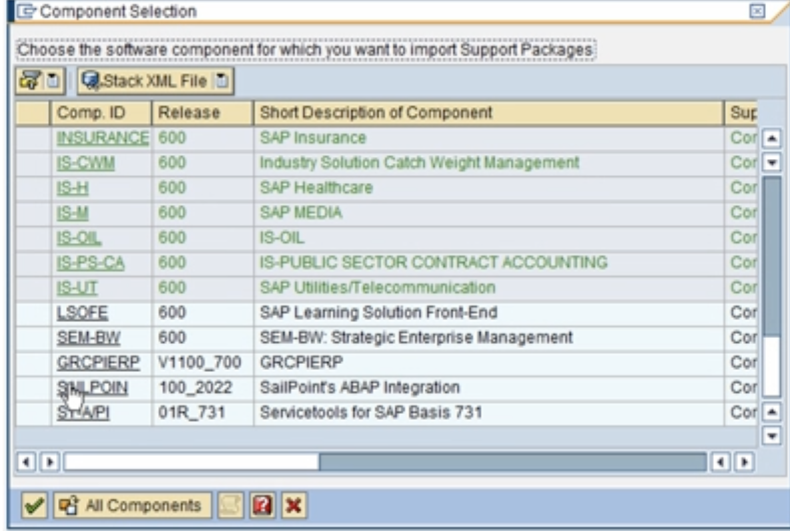Viewport: 790px width, 531px height.
Task: Select the IS-OIL component link
Action: [79, 238]
